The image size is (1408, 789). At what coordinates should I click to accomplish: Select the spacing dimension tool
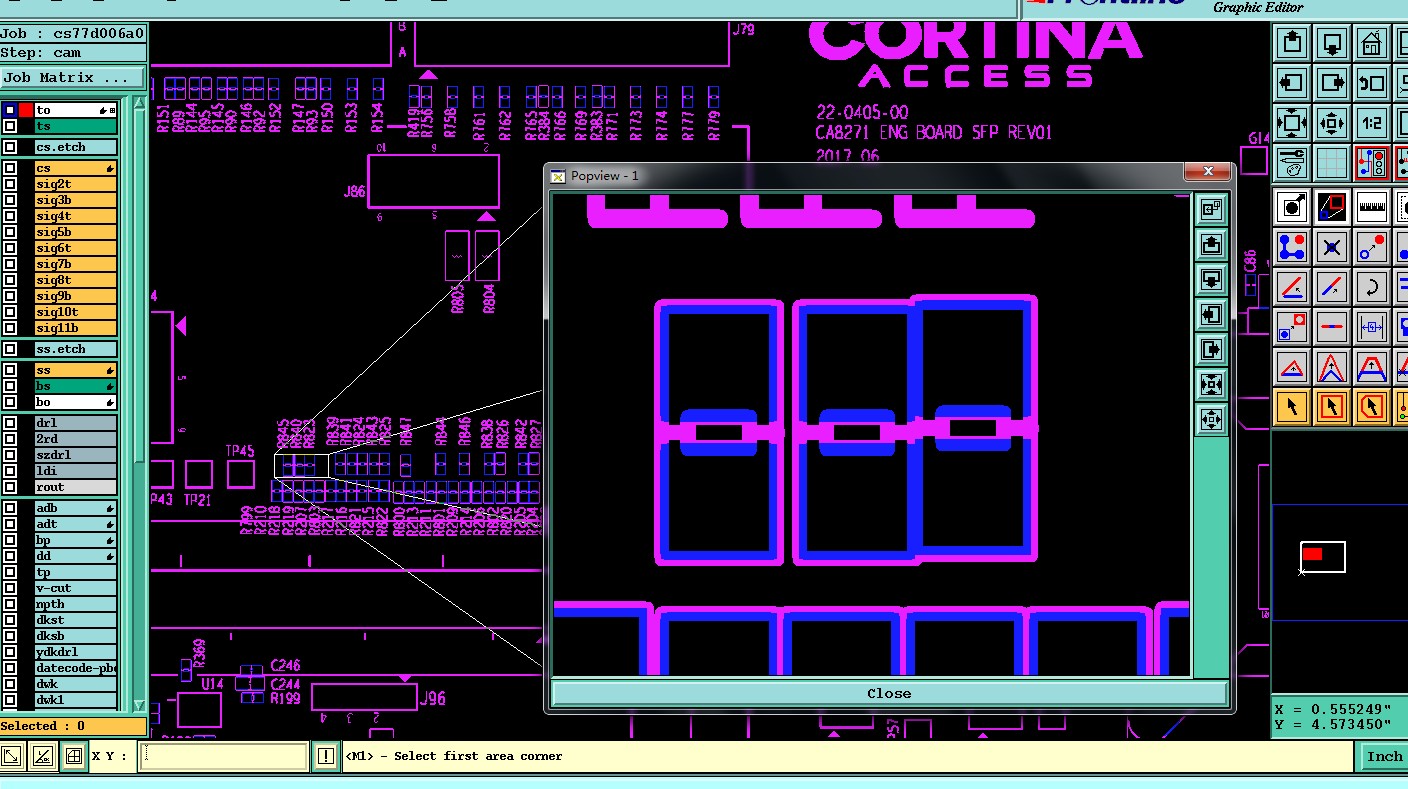pos(1372,327)
